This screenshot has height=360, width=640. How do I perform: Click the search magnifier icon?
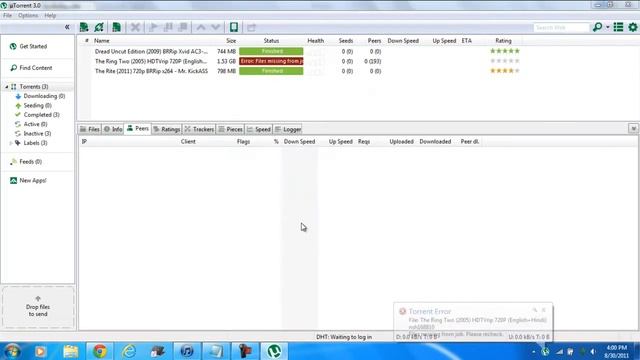click(598, 27)
